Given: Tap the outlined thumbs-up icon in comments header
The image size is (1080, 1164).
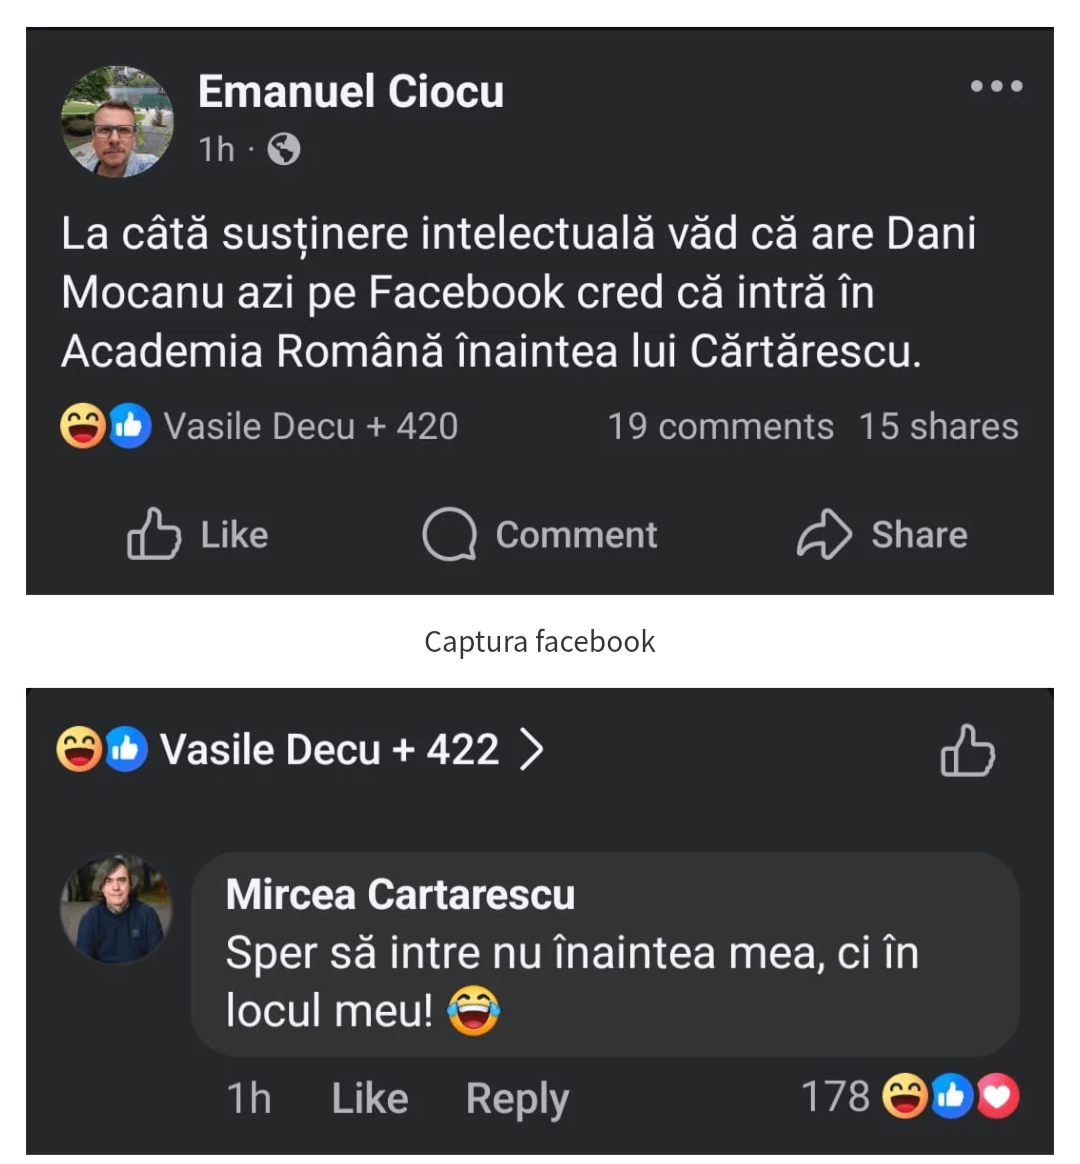Looking at the screenshot, I should click(x=967, y=750).
